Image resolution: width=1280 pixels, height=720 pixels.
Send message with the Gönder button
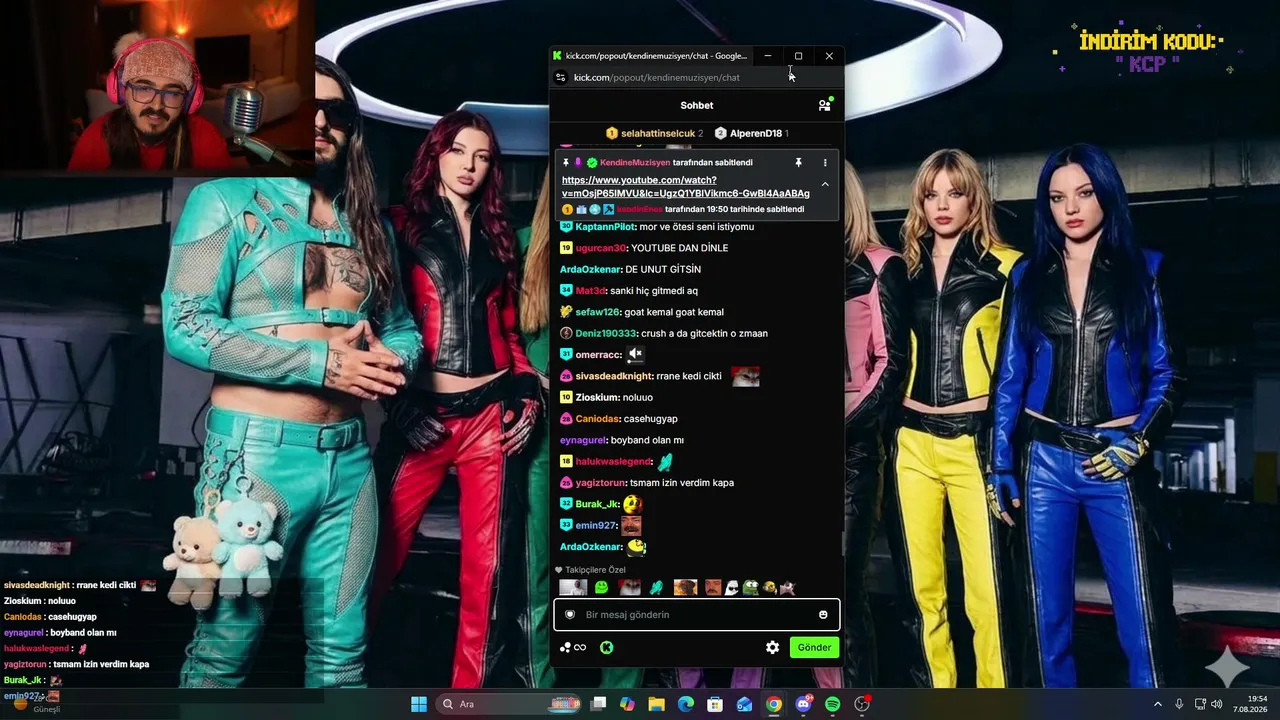pyautogui.click(x=814, y=647)
